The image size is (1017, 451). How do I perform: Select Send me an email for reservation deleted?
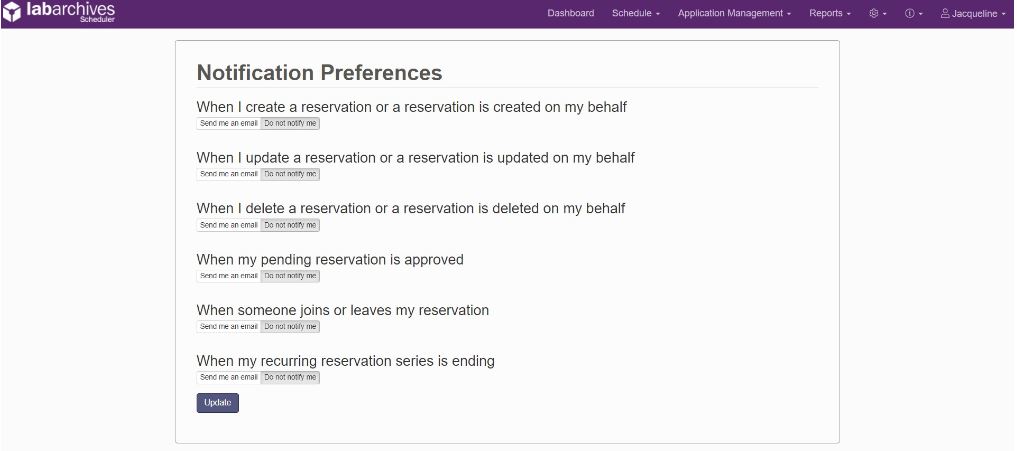coord(228,225)
